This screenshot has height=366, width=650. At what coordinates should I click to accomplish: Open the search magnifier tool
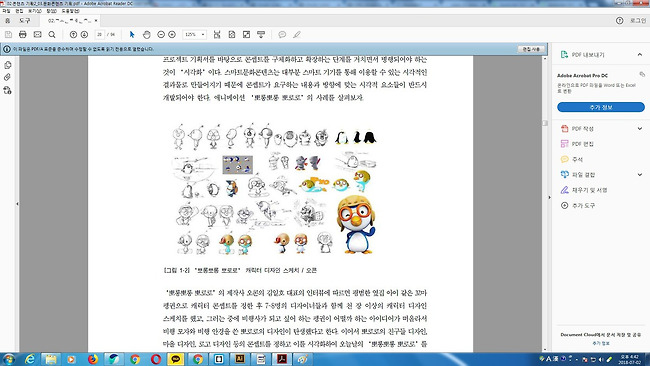click(x=52, y=34)
